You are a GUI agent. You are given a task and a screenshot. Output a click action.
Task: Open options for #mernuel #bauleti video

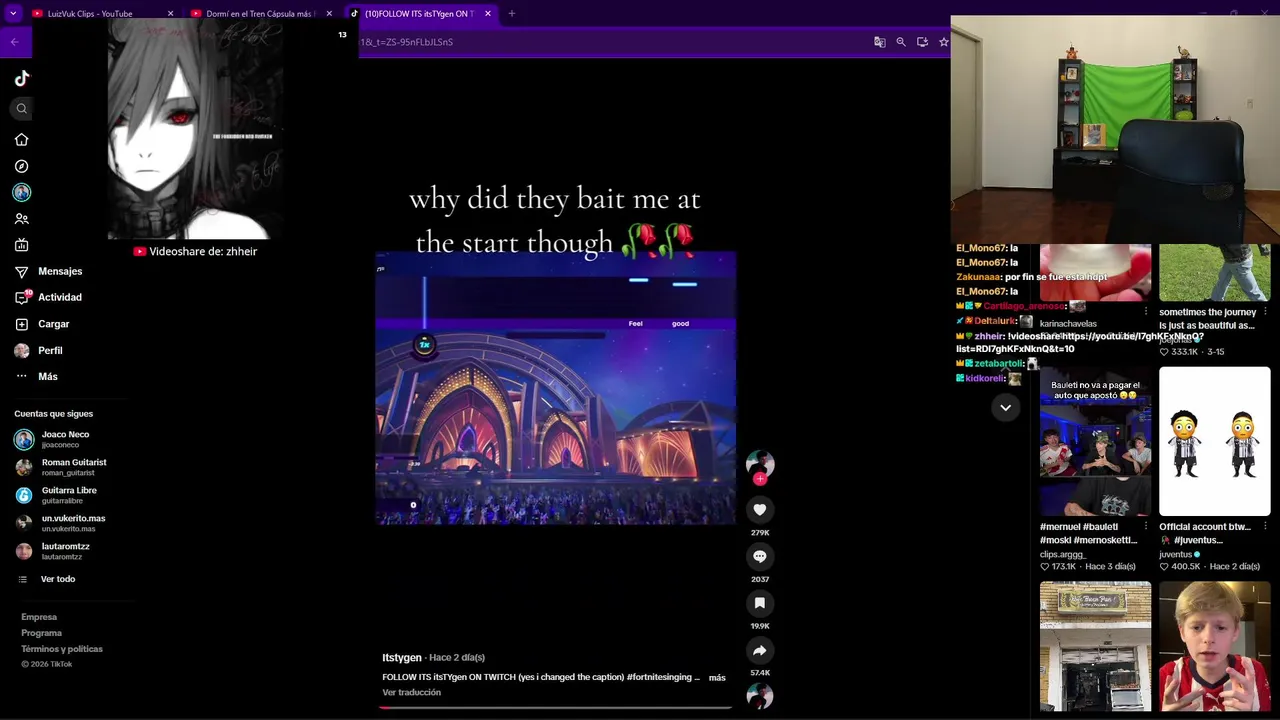pyautogui.click(x=1146, y=527)
